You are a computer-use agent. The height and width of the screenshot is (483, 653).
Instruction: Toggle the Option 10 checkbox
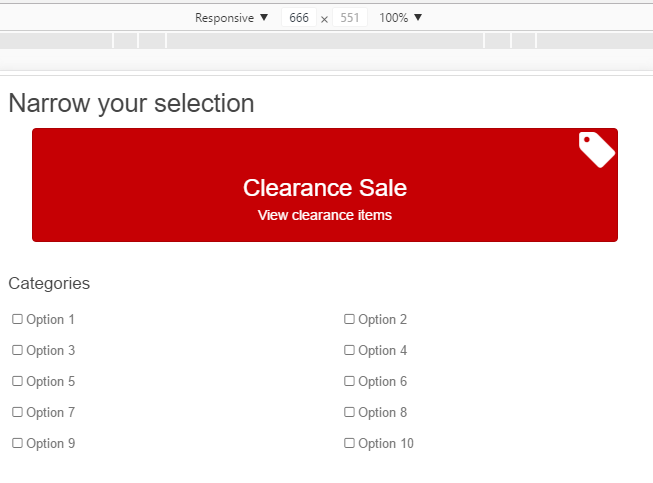[349, 443]
